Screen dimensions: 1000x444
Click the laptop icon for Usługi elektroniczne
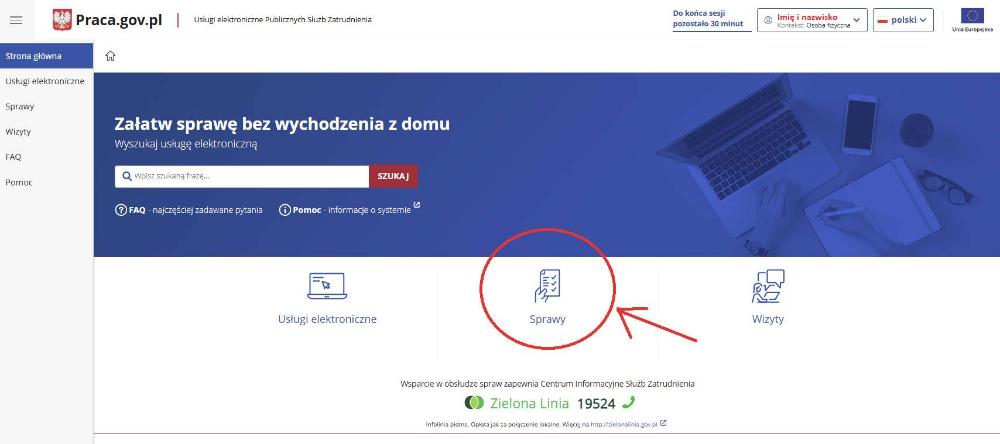tap(327, 286)
